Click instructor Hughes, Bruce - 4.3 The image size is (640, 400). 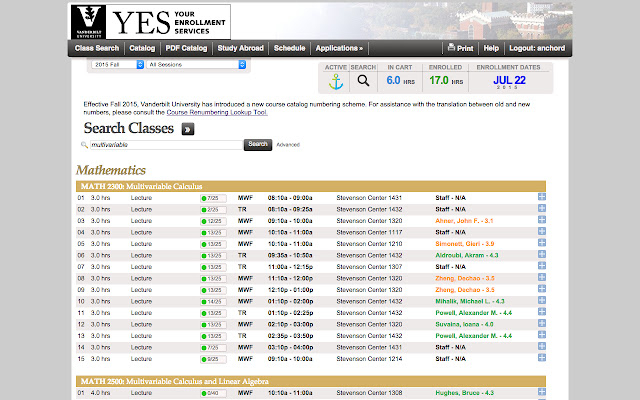point(464,393)
